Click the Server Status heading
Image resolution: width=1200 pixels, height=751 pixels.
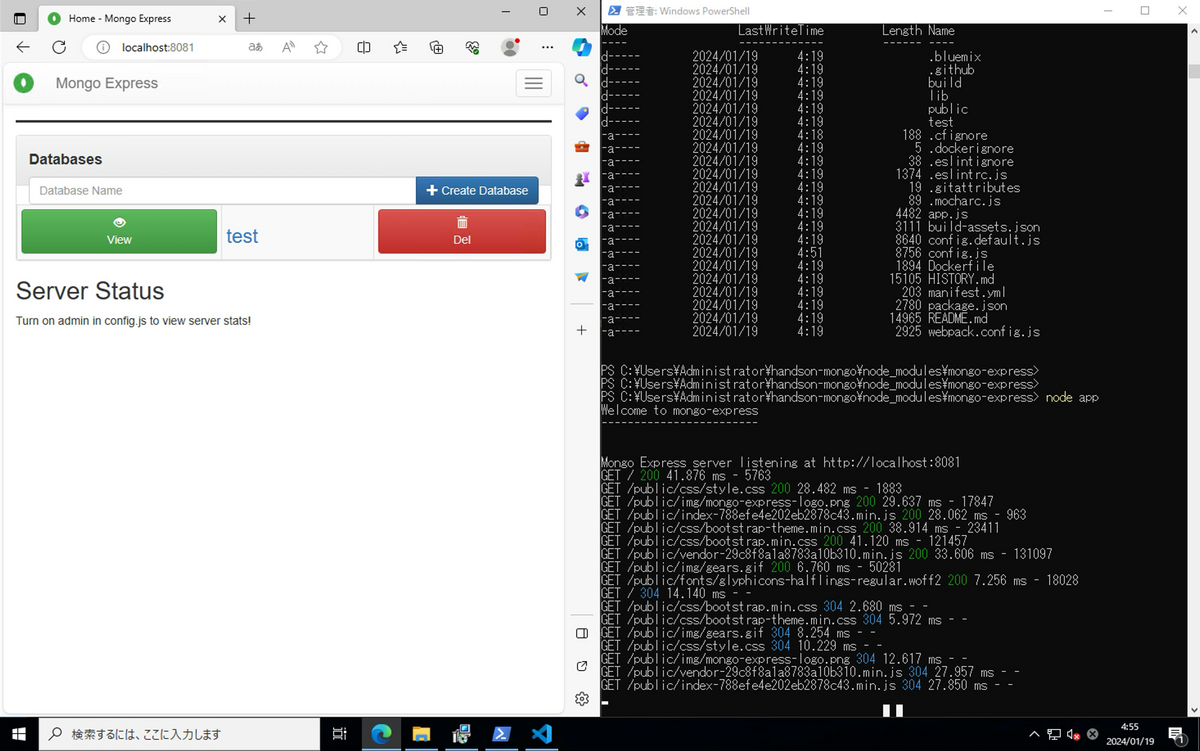[x=90, y=291]
